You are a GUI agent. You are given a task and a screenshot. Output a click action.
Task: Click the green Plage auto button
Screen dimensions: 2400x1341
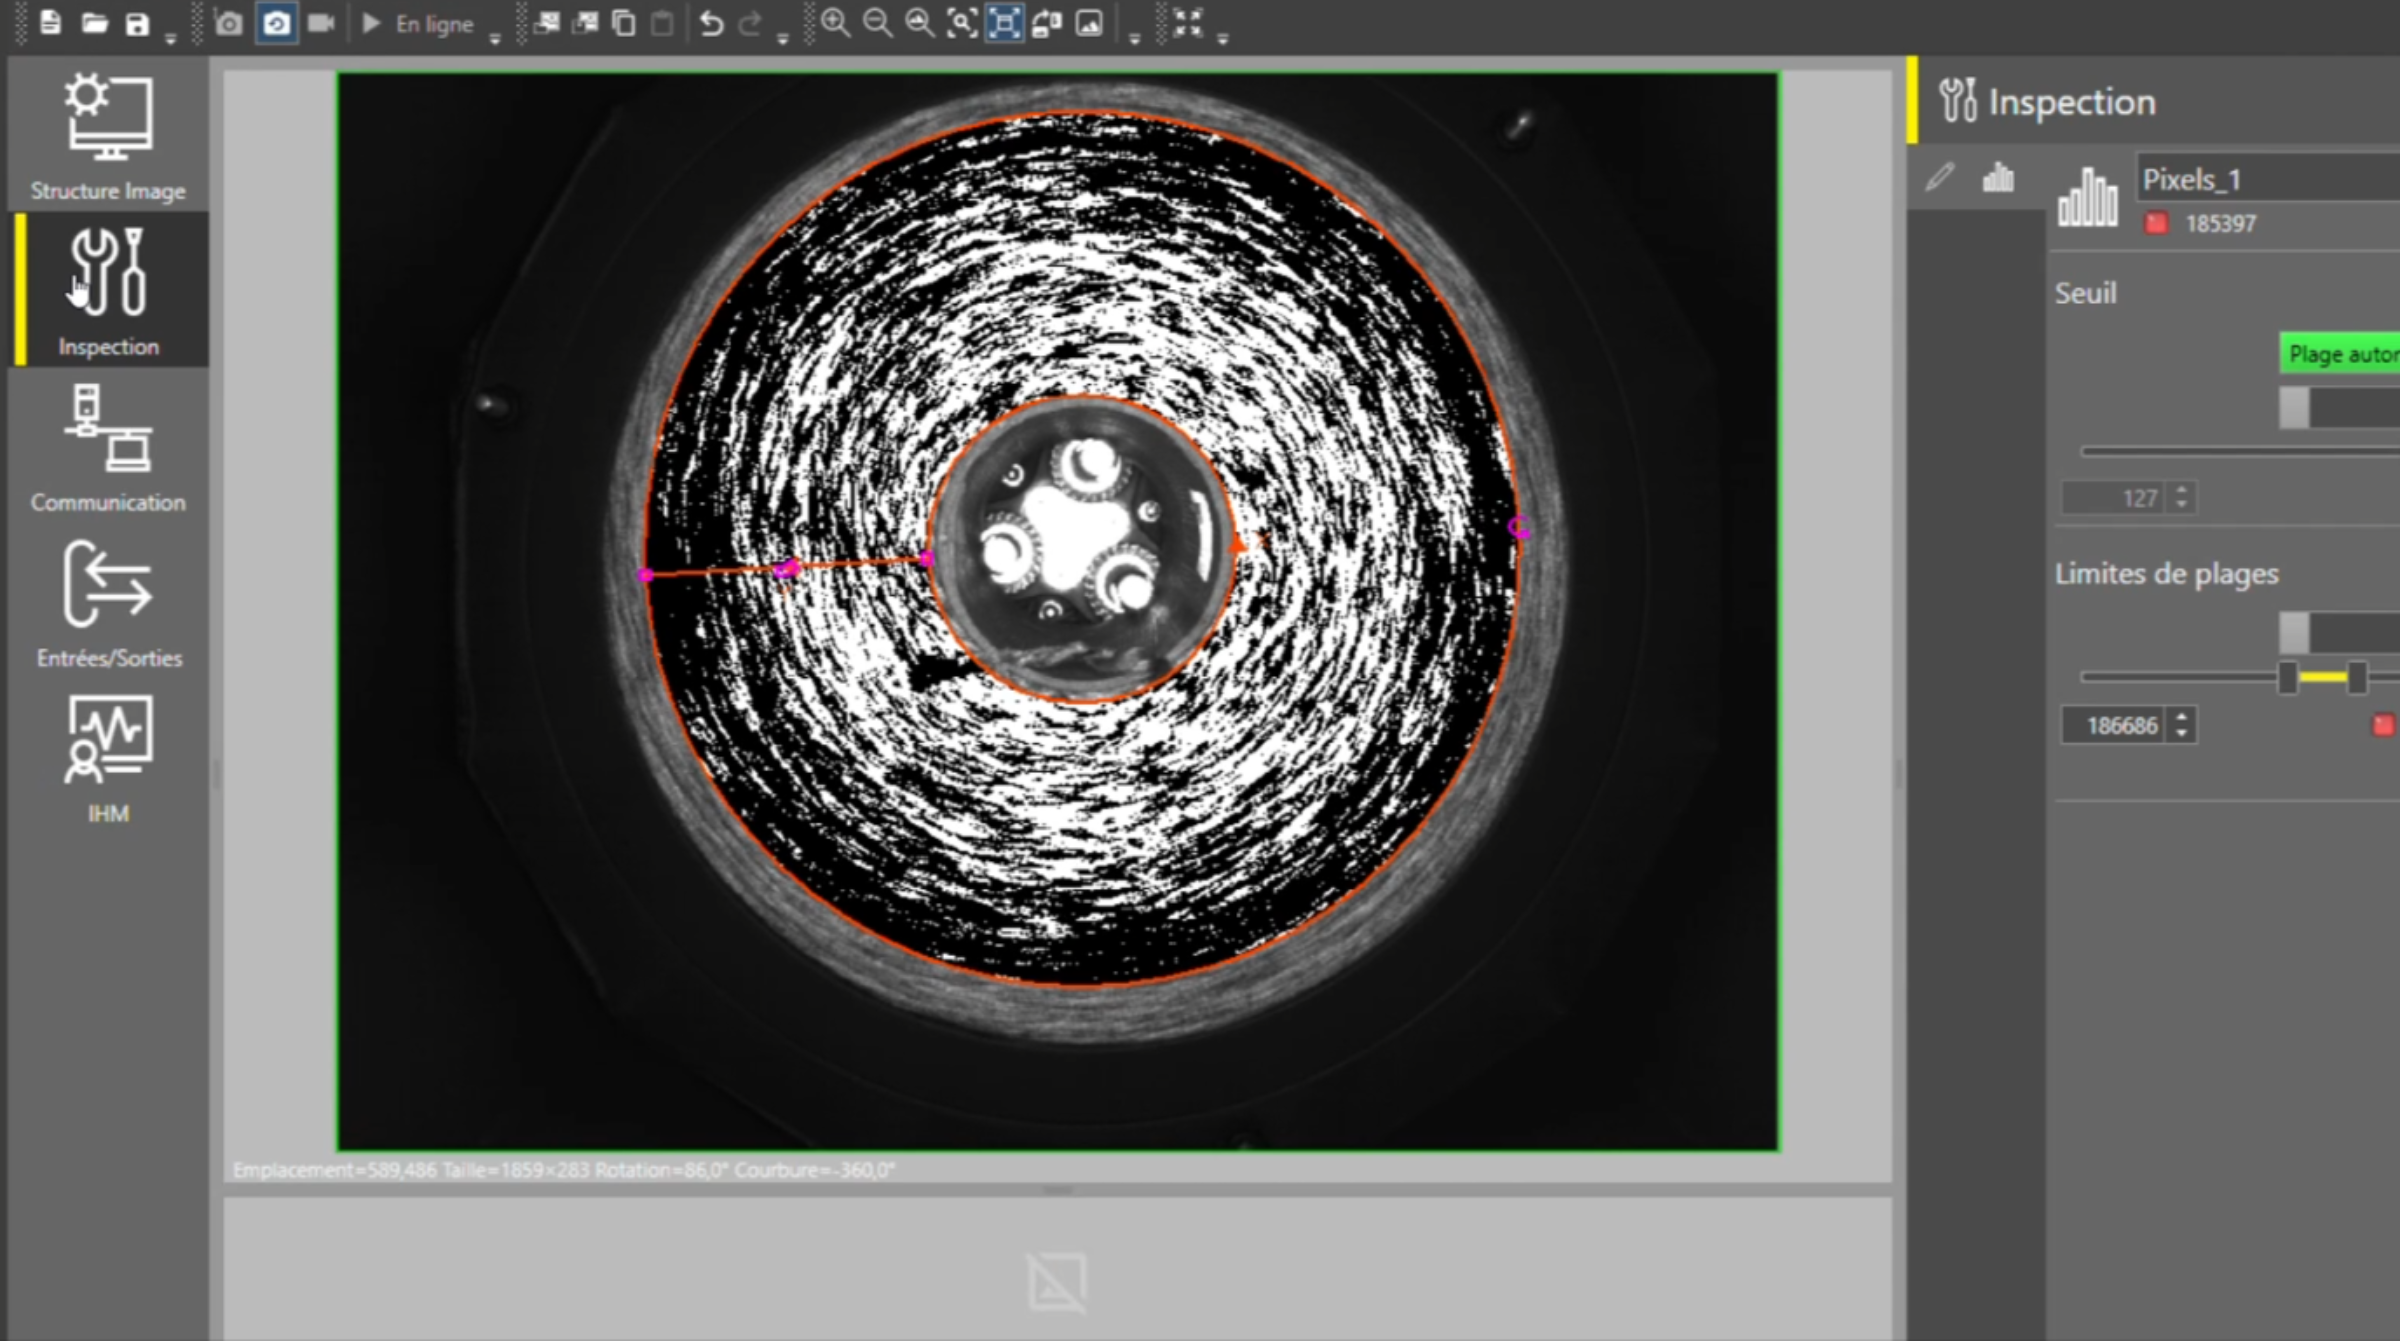click(x=2340, y=354)
